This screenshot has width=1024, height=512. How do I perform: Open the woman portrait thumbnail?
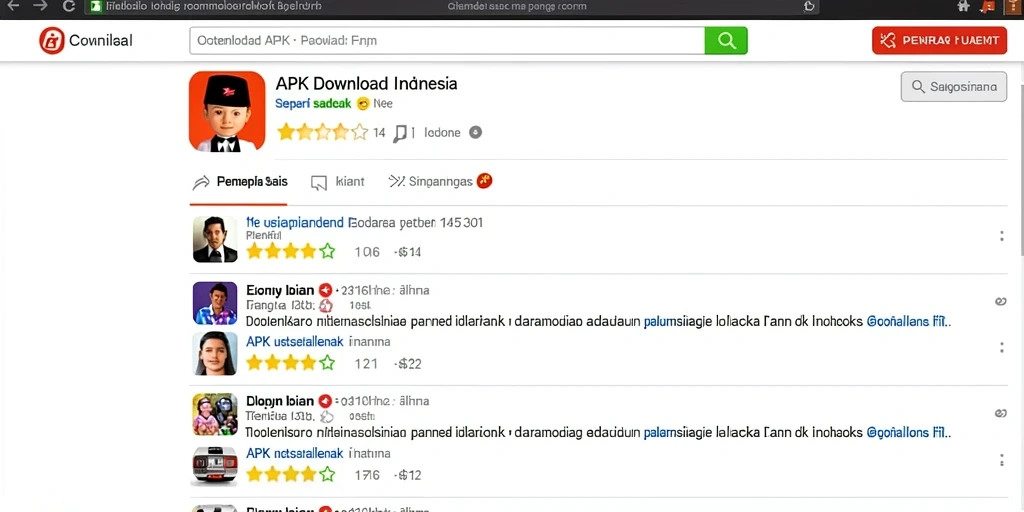click(x=216, y=353)
